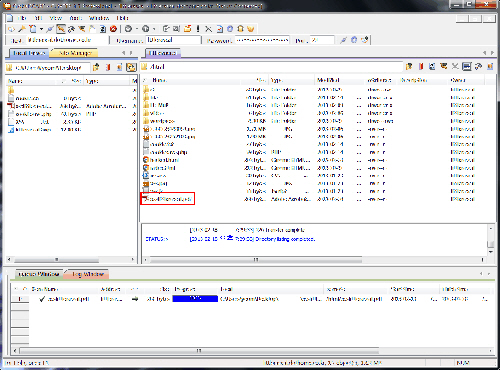
Task: Open the Help menu
Action: 122,18
